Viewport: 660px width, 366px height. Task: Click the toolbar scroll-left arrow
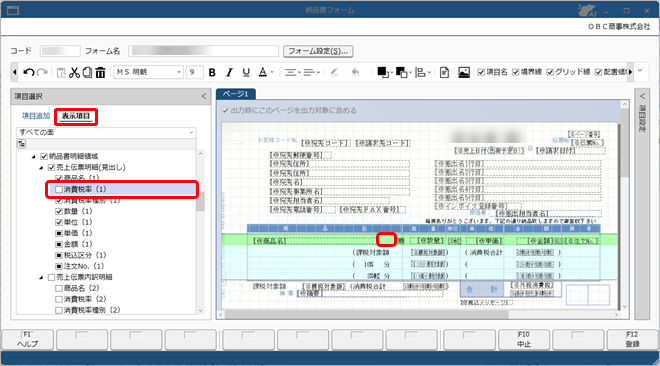(15, 72)
